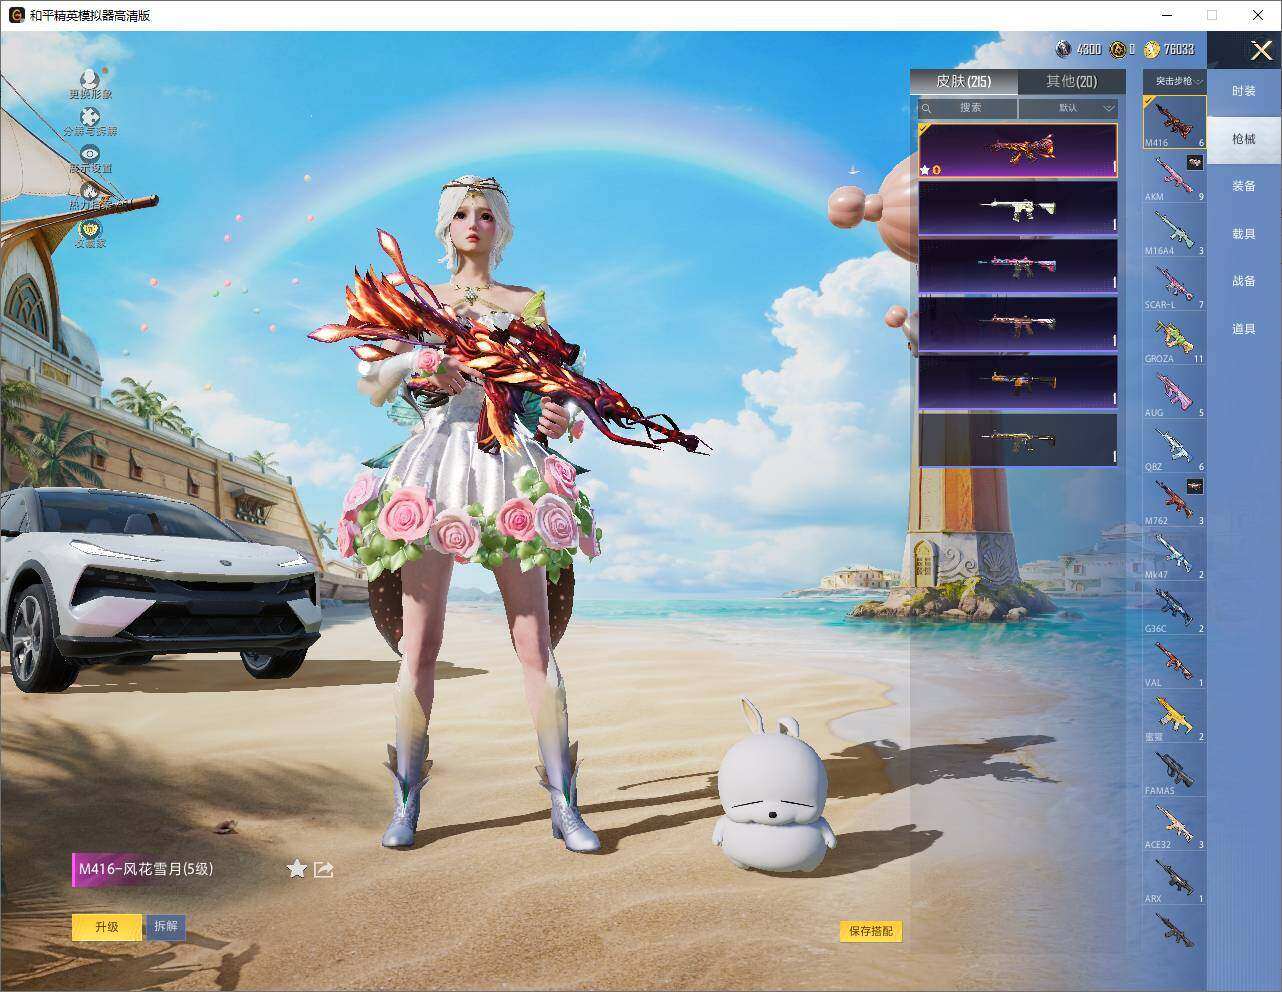Click the 搜索 search field
This screenshot has height=992, width=1282.
coord(967,108)
